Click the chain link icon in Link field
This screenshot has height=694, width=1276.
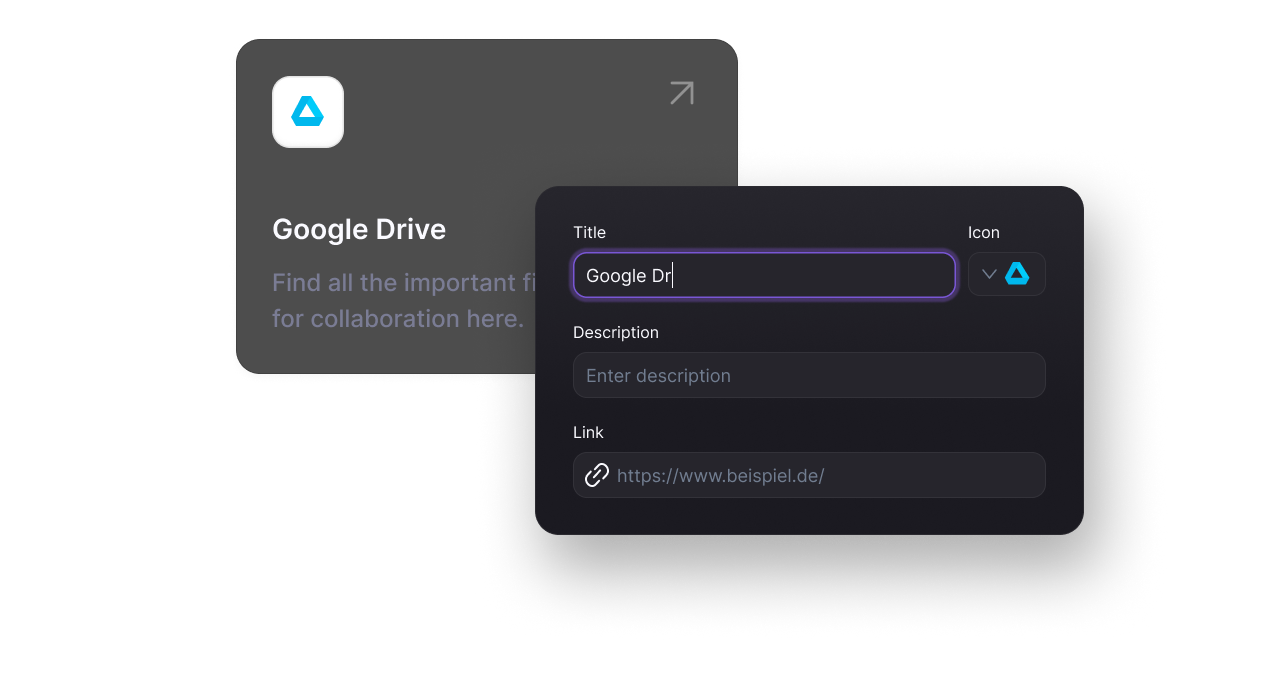pyautogui.click(x=597, y=475)
